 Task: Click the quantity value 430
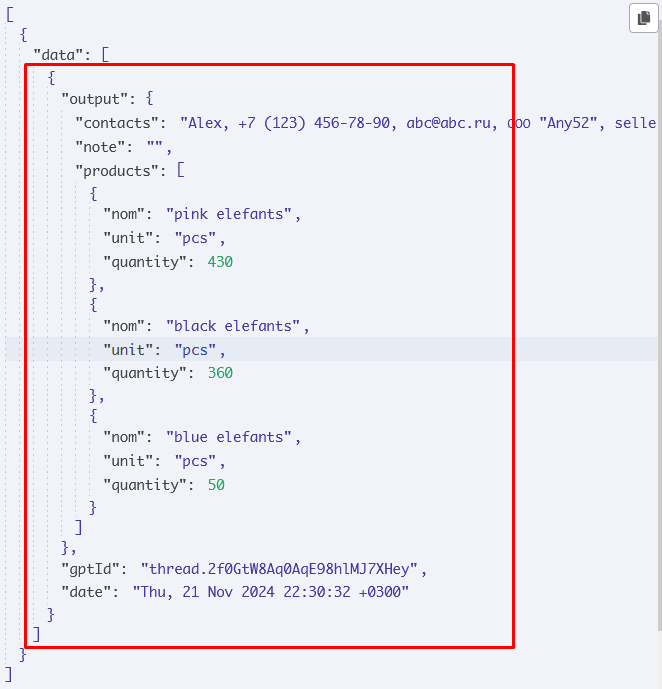tap(220, 262)
